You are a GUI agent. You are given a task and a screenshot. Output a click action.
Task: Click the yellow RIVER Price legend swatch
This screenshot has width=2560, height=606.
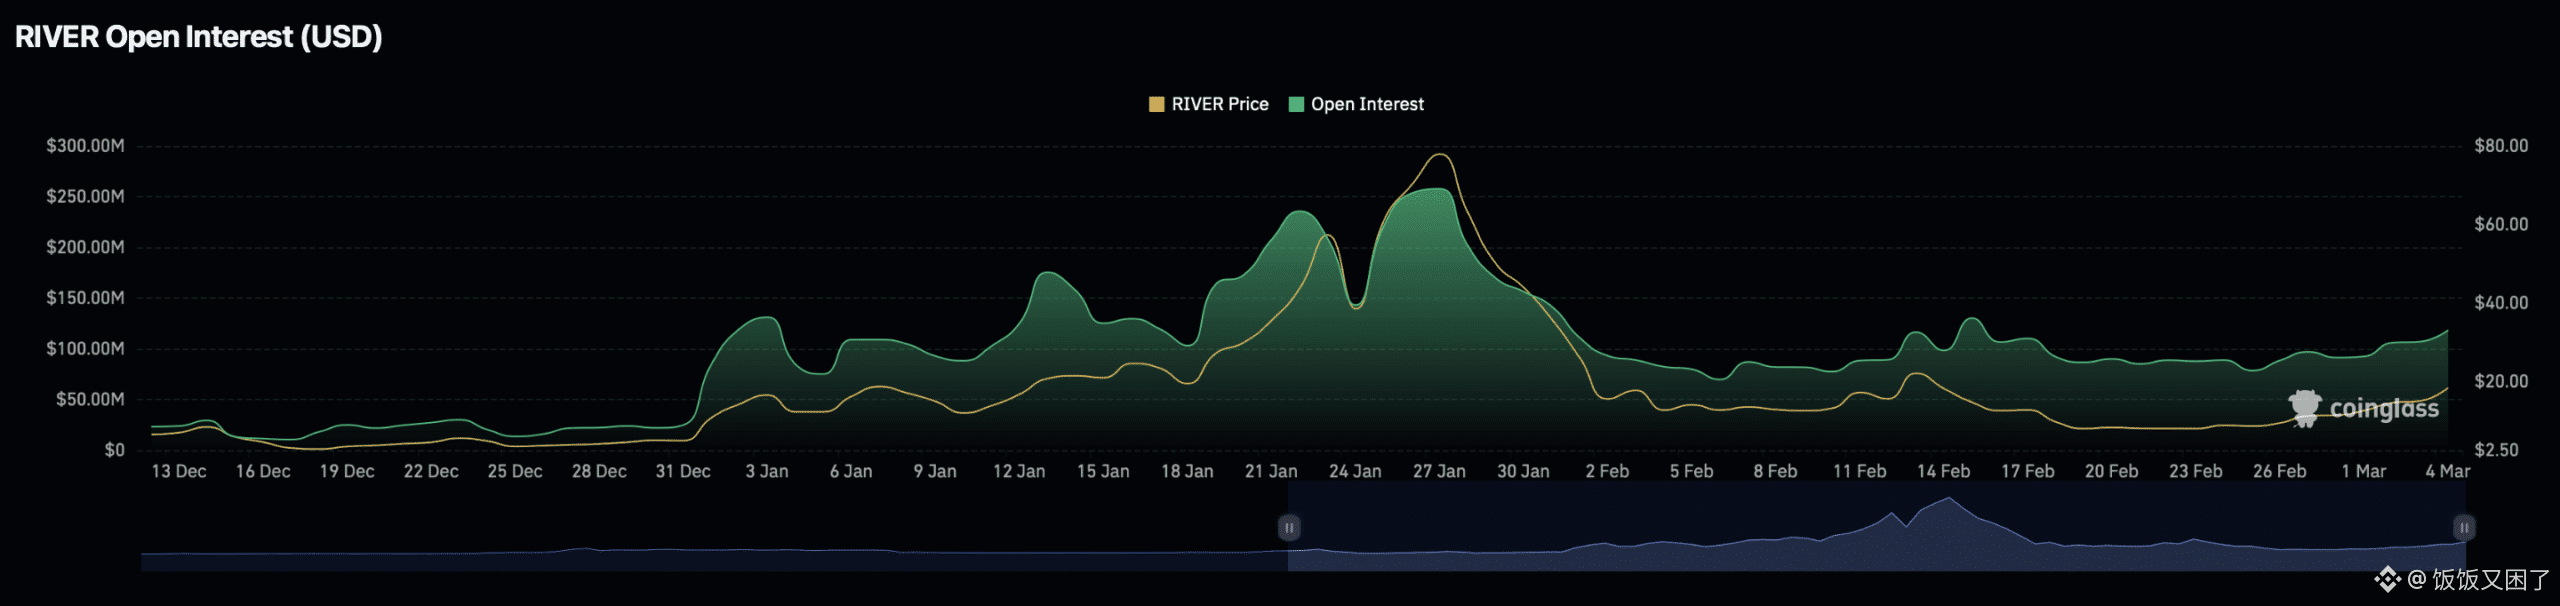coord(1156,104)
